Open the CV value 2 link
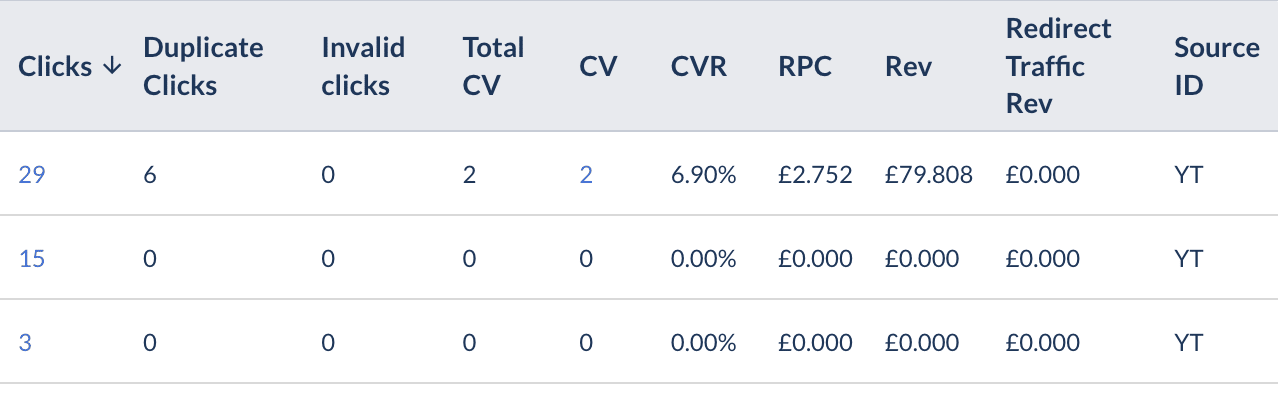 (586, 175)
